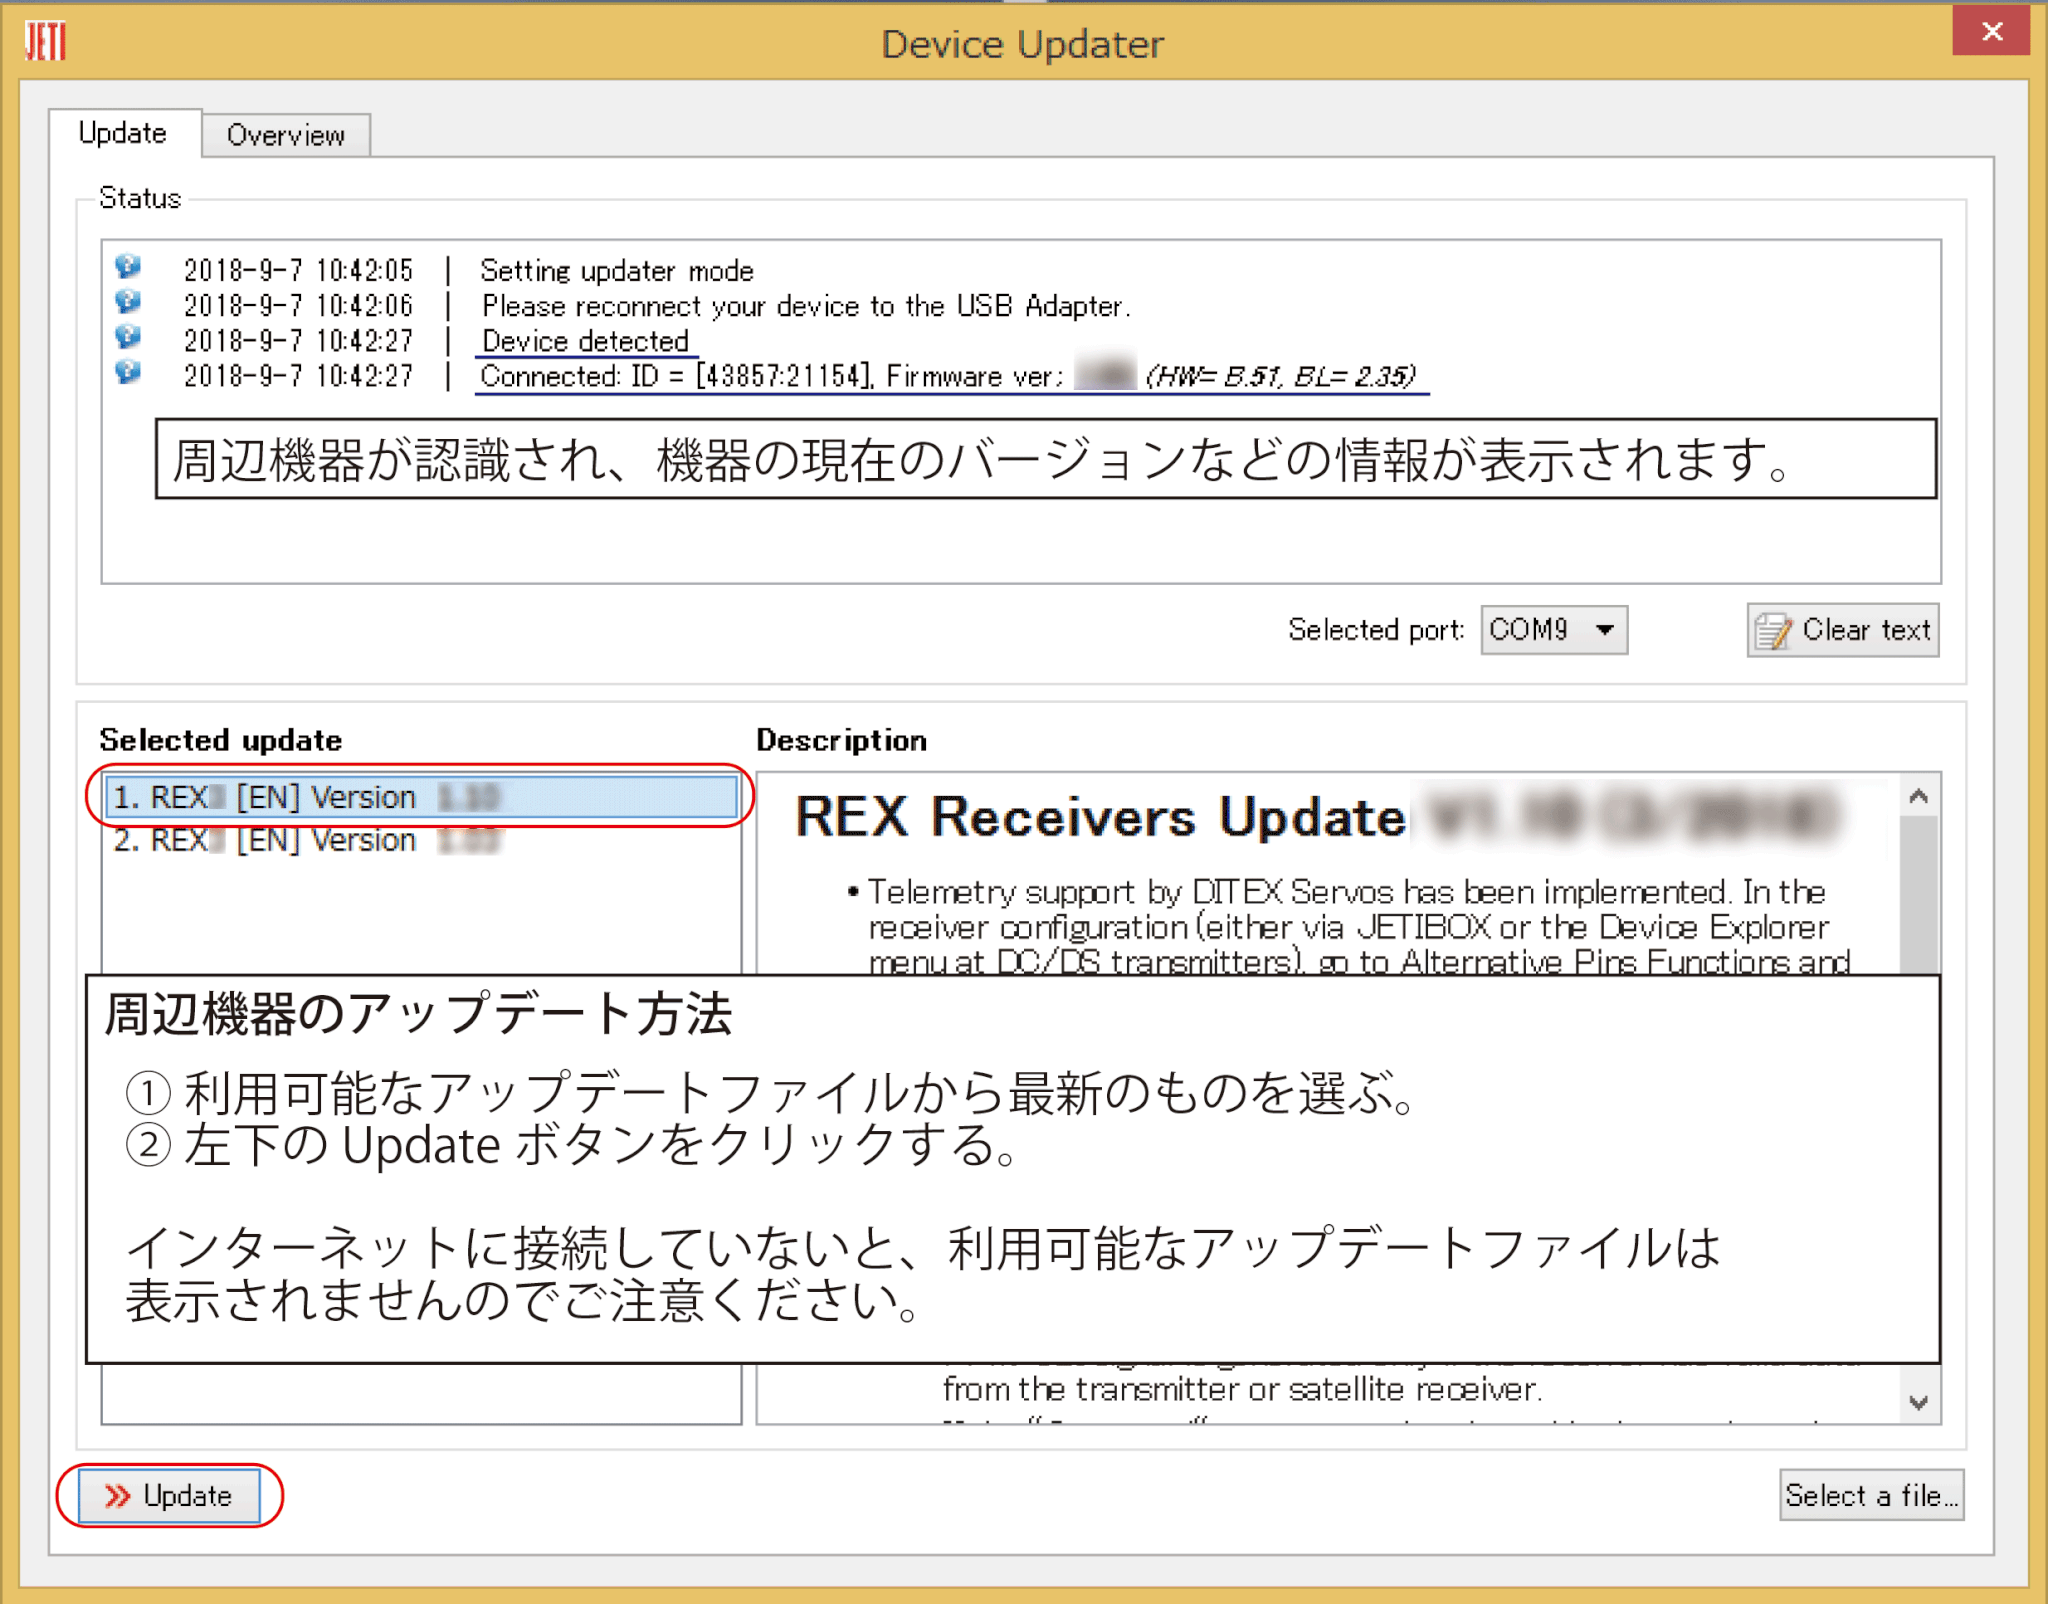Close the Device Updater window
The height and width of the screenshot is (1604, 2048).
[x=1991, y=31]
